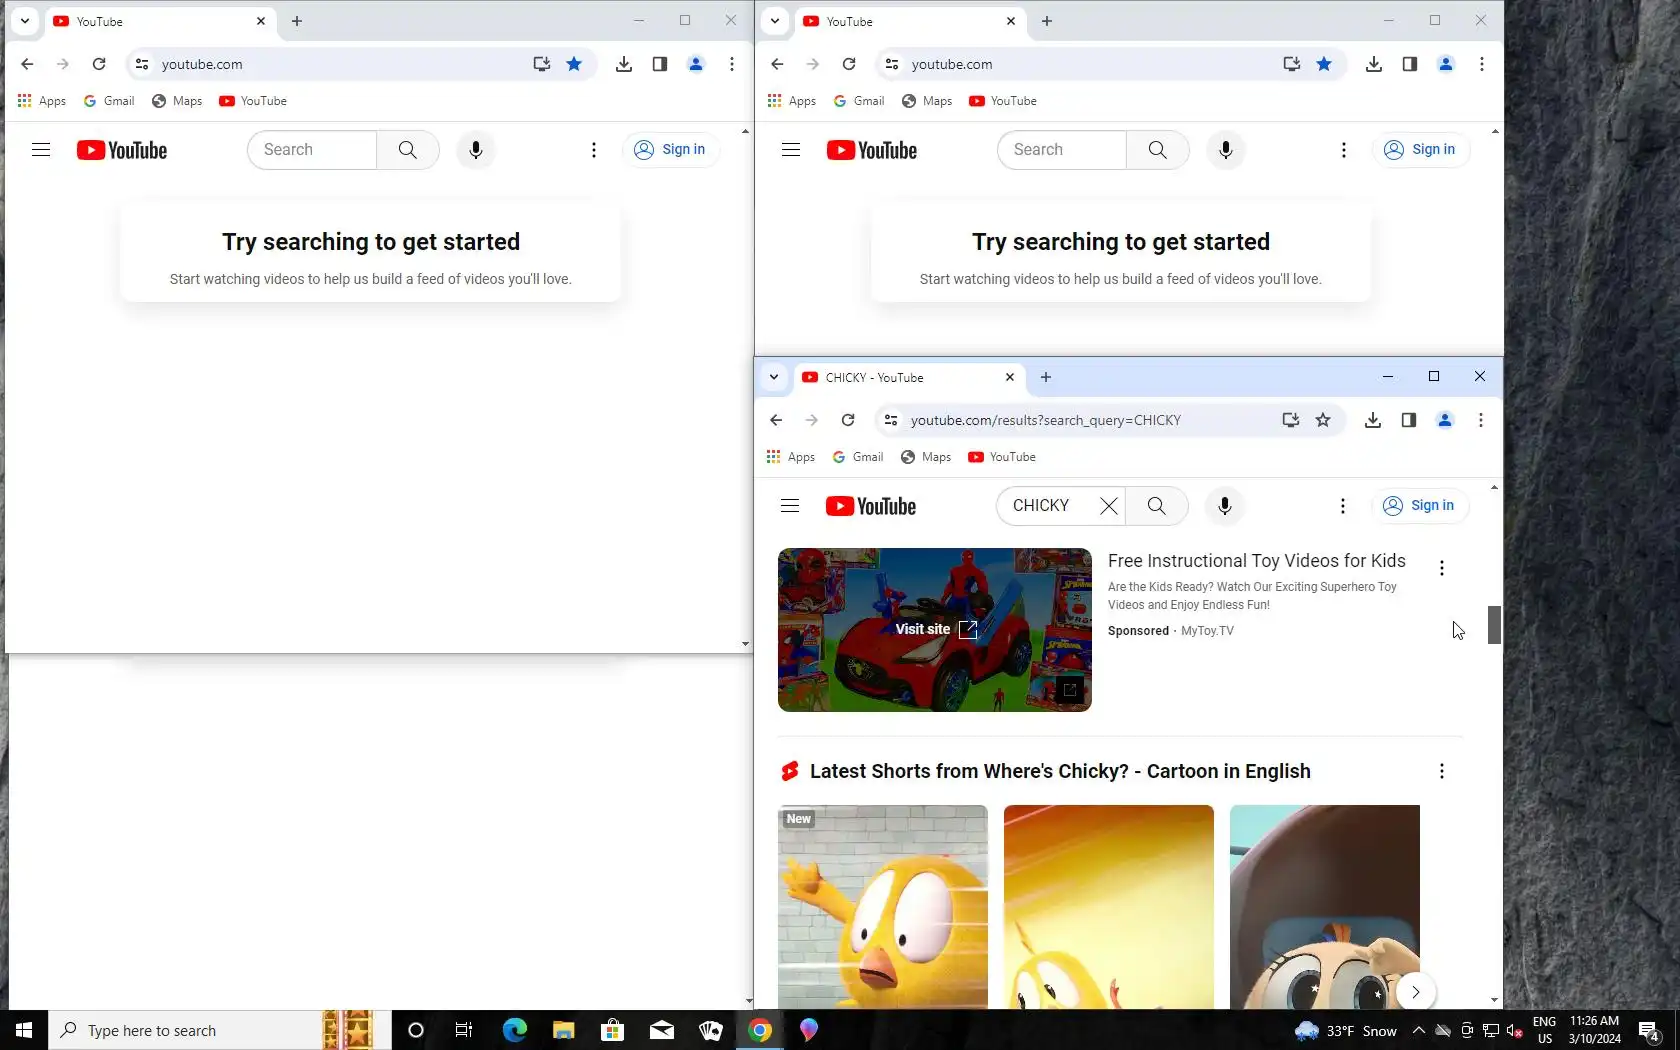Select the YouTube tab in the top-left window
This screenshot has width=1680, height=1050.
160,21
